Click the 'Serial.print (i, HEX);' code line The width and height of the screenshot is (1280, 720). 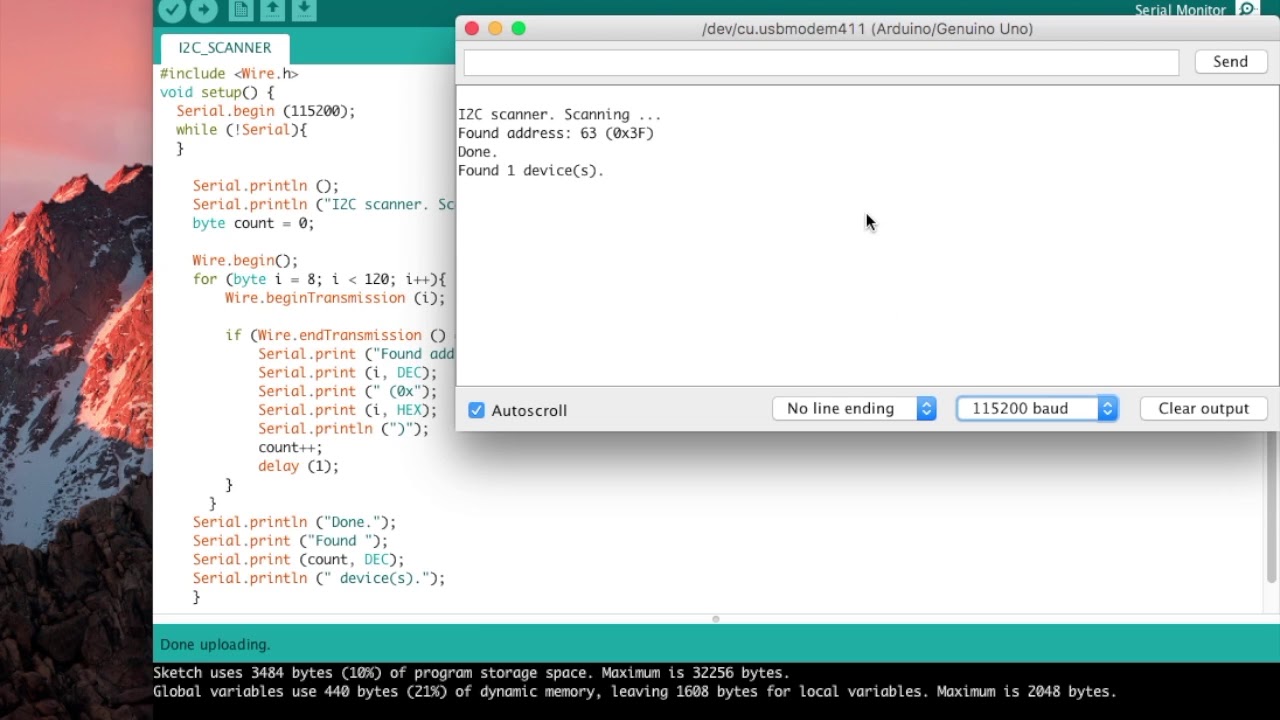coord(348,410)
